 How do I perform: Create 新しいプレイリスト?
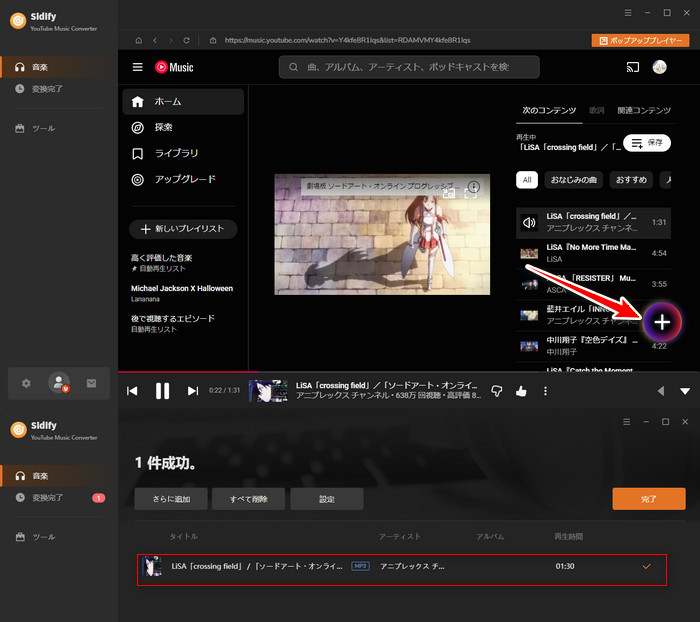pos(183,229)
